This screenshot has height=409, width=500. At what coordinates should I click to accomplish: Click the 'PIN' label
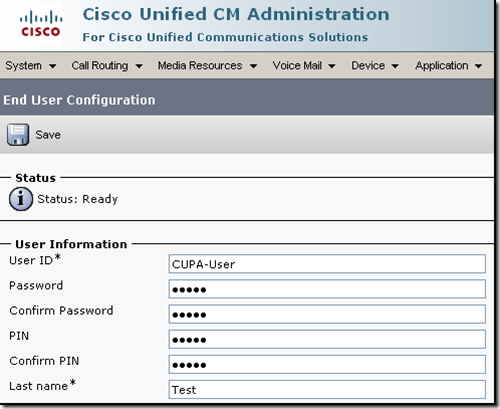pyautogui.click(x=19, y=336)
